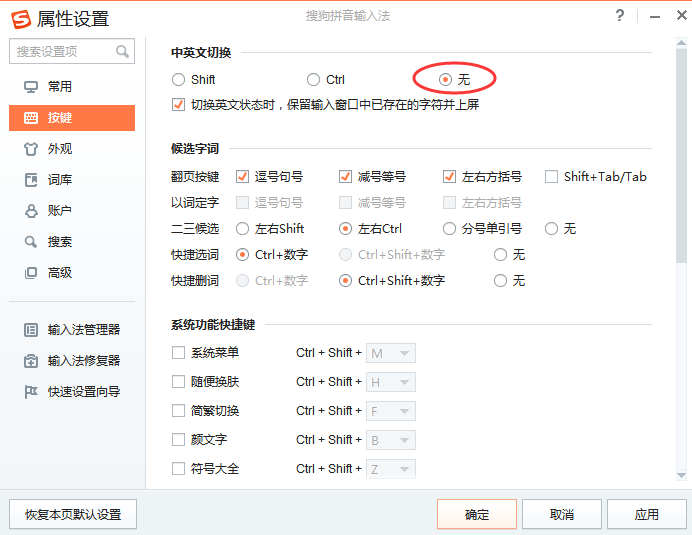The width and height of the screenshot is (692, 535).
Task: Toggle 减号等号 for 翻页按键
Action: coord(345,177)
